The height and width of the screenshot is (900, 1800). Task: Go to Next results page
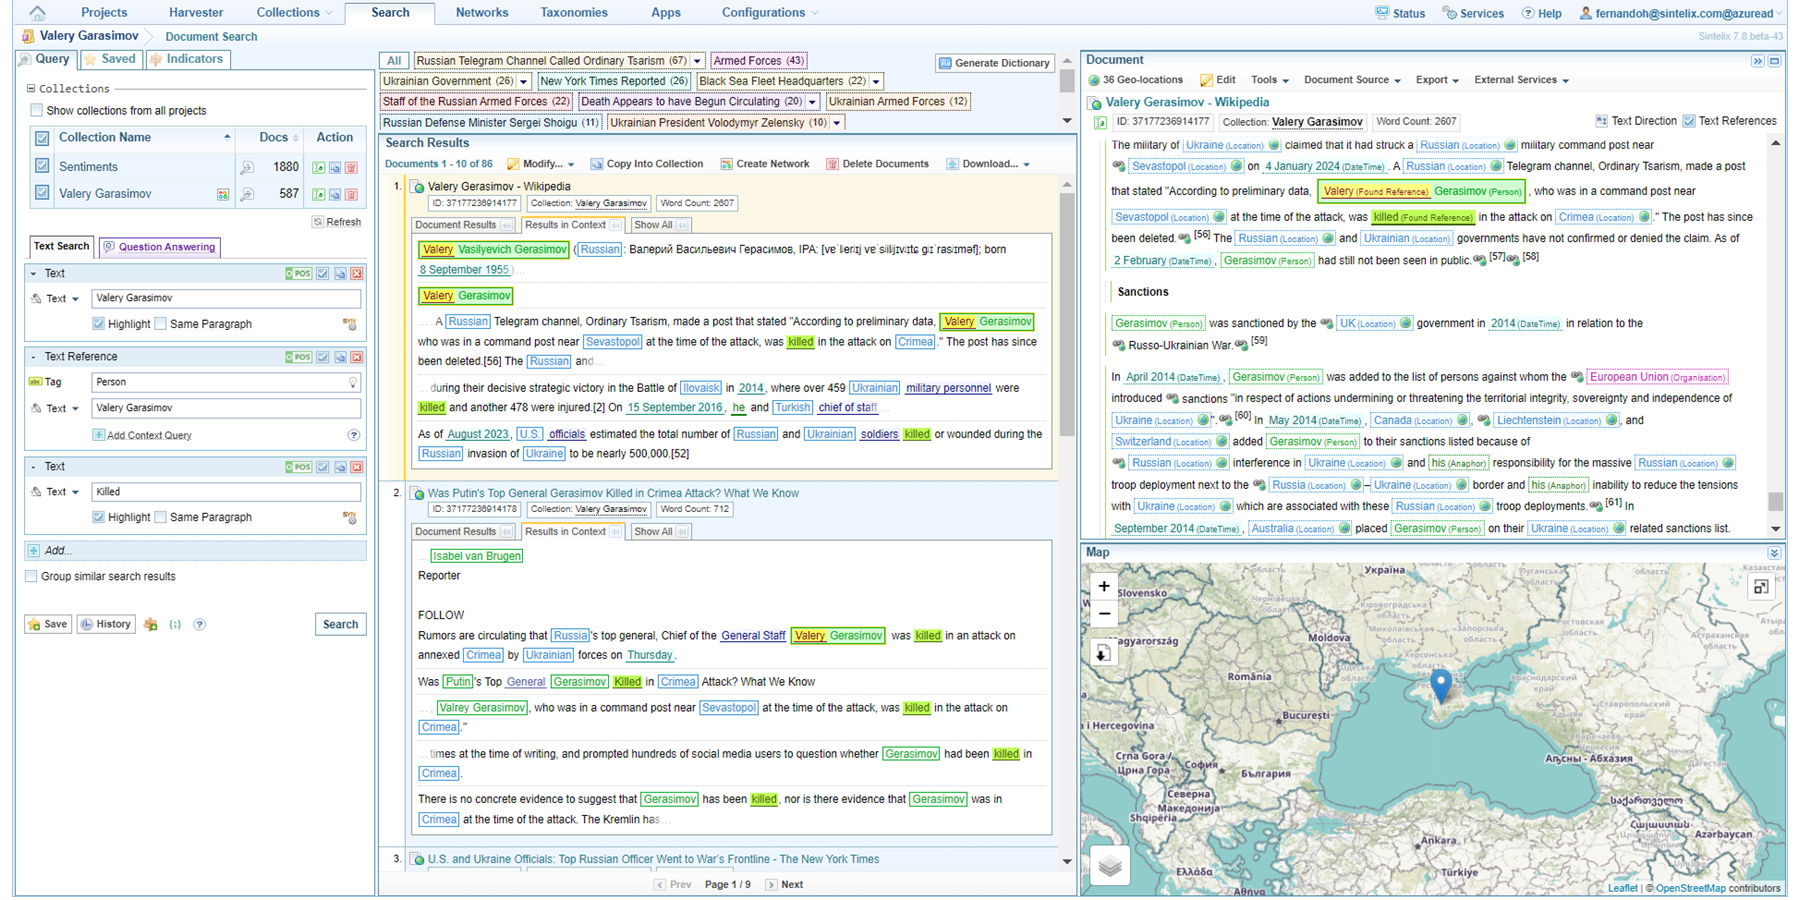(x=785, y=885)
